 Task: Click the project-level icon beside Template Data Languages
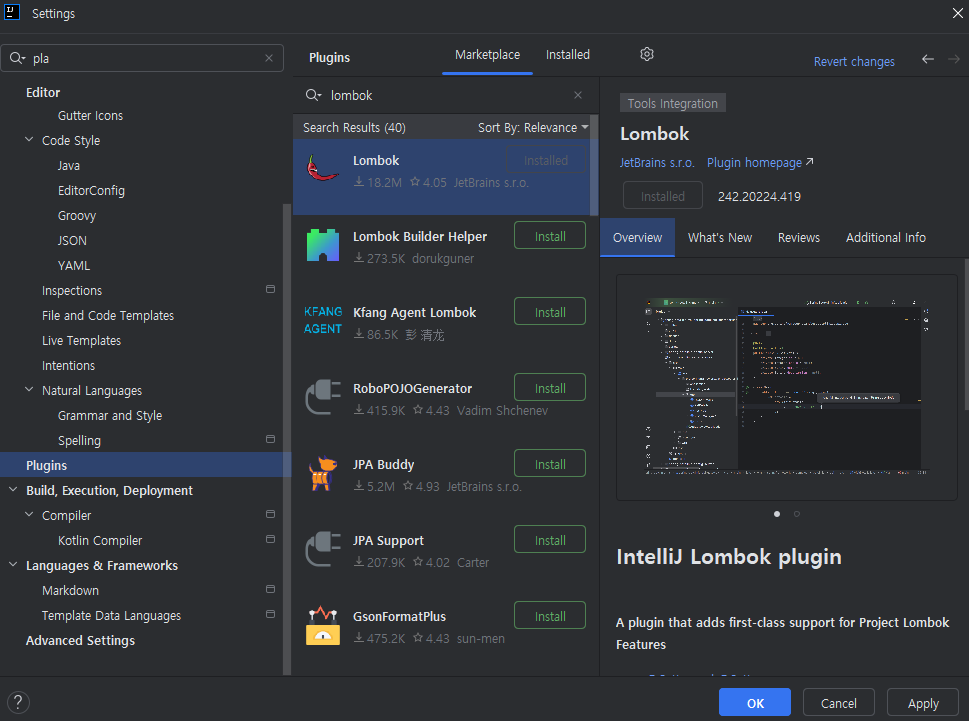(270, 614)
